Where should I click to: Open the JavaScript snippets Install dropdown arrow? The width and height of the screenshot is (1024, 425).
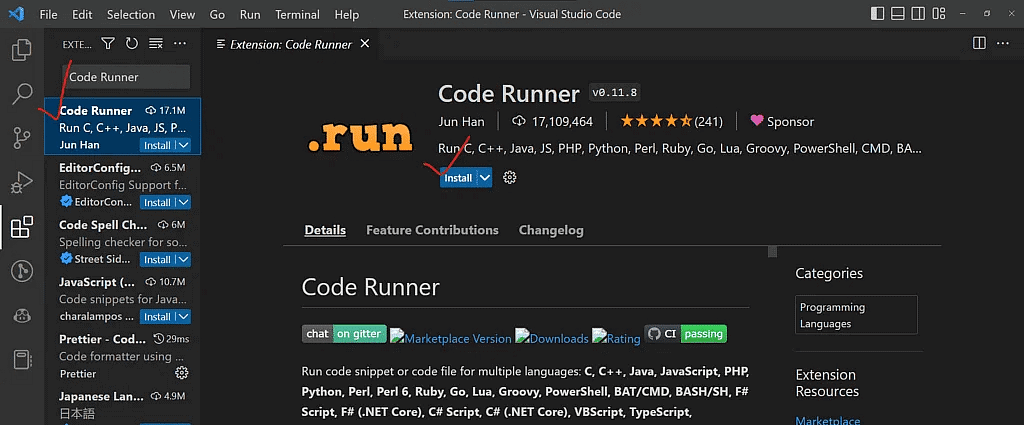184,317
